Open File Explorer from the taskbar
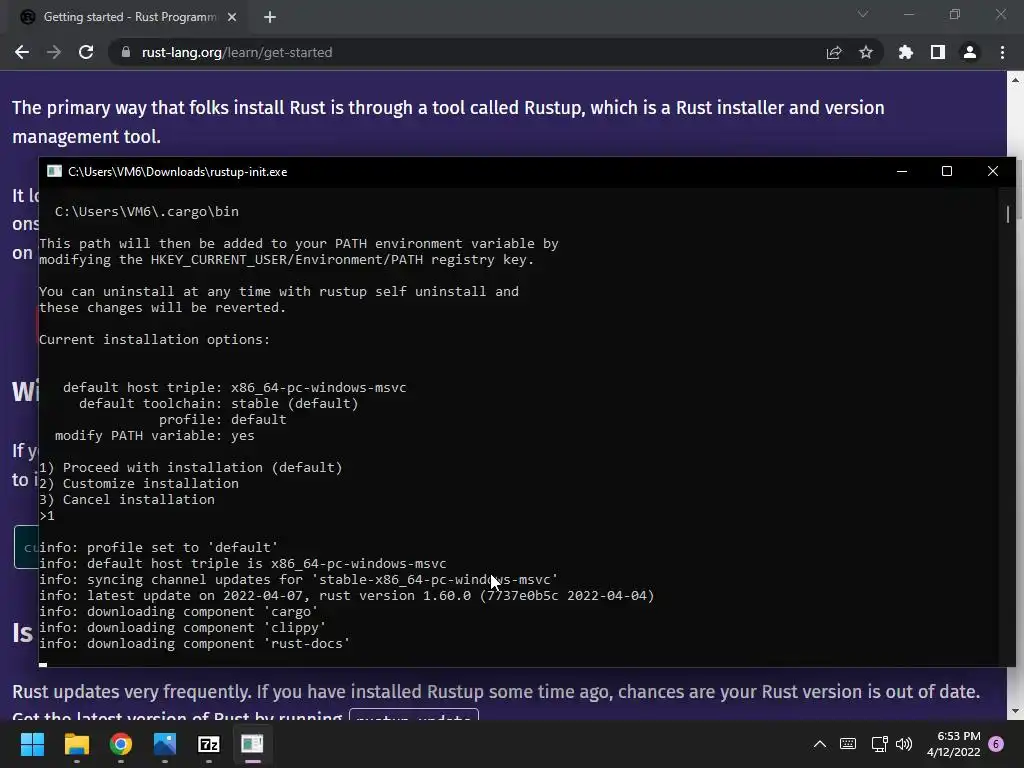This screenshot has height=768, width=1024. click(x=76, y=744)
